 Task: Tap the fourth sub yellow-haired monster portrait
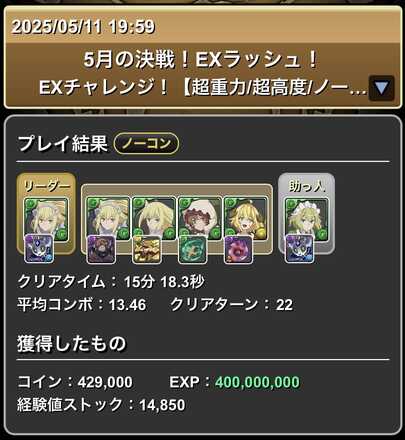pyautogui.click(x=246, y=218)
